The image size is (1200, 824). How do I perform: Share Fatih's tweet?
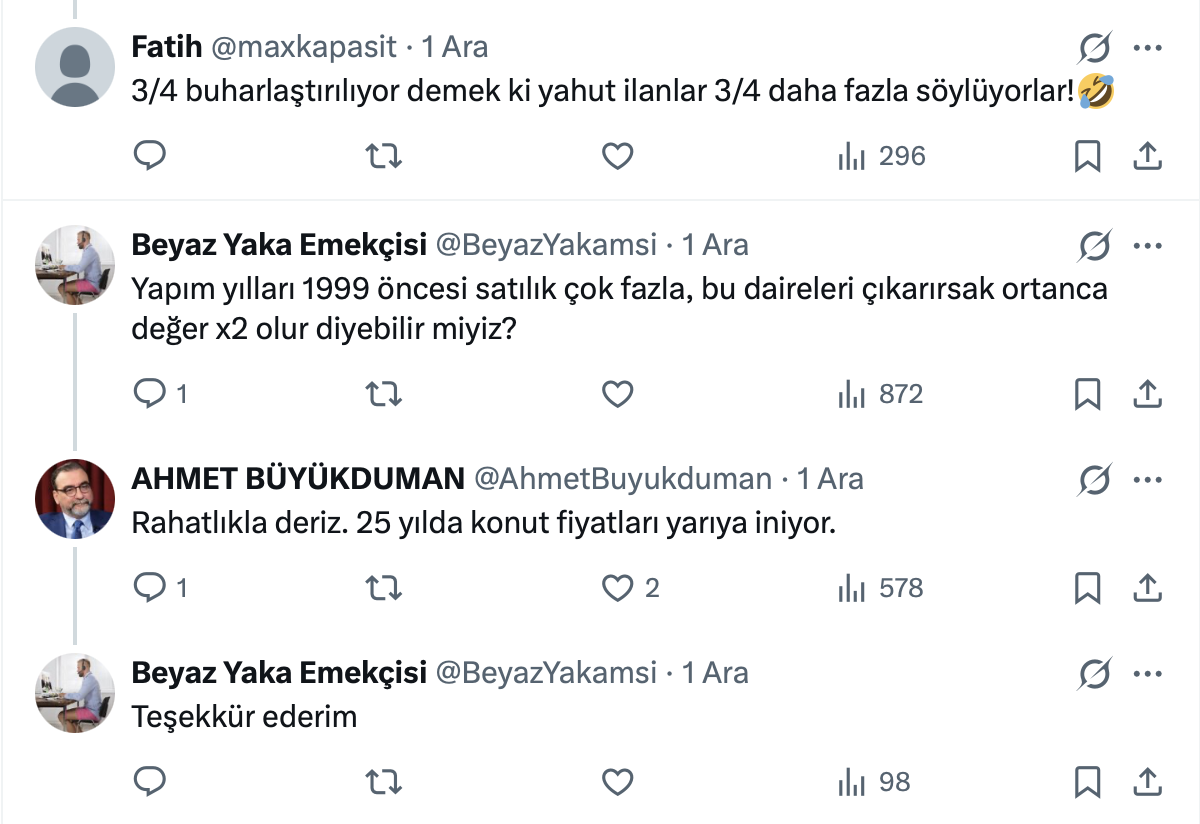pyautogui.click(x=1147, y=156)
